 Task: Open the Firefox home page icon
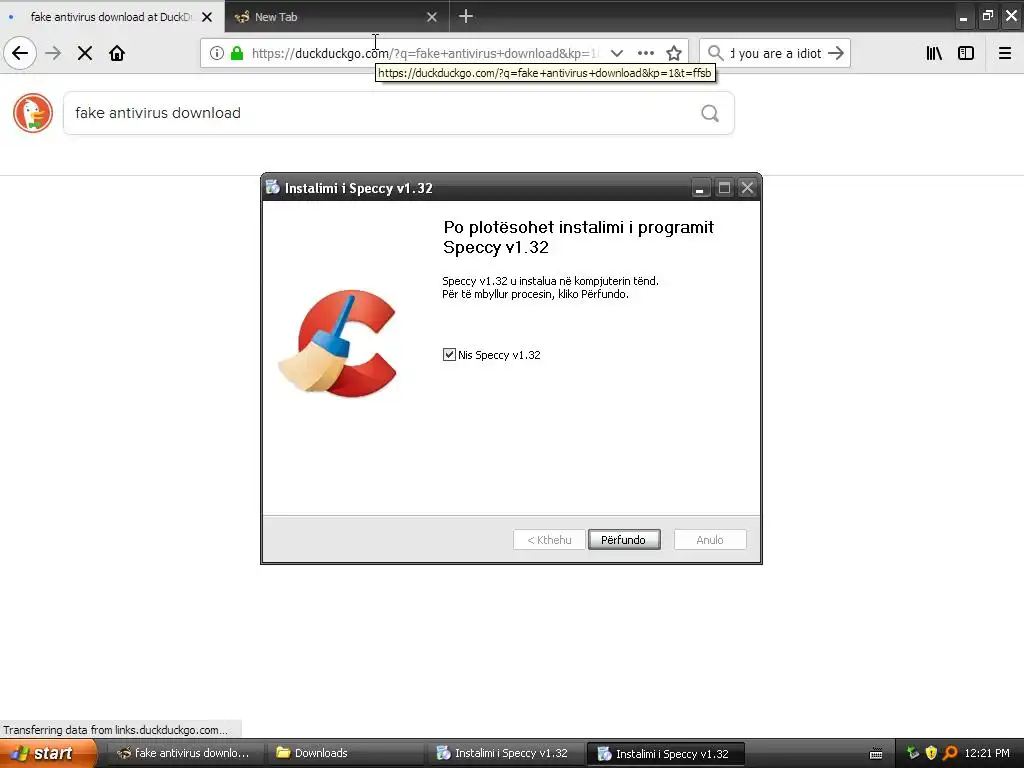[117, 53]
